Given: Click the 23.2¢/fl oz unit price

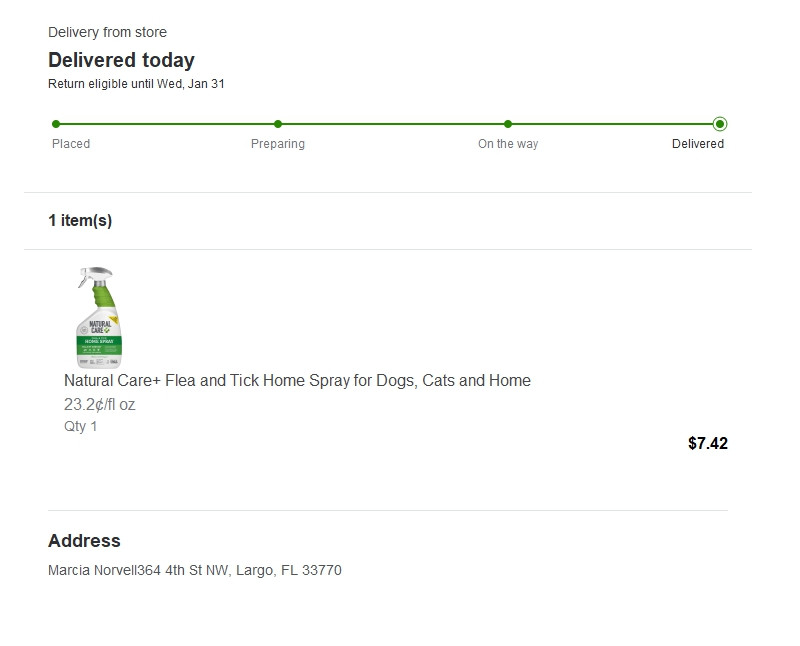Looking at the screenshot, I should point(99,405).
